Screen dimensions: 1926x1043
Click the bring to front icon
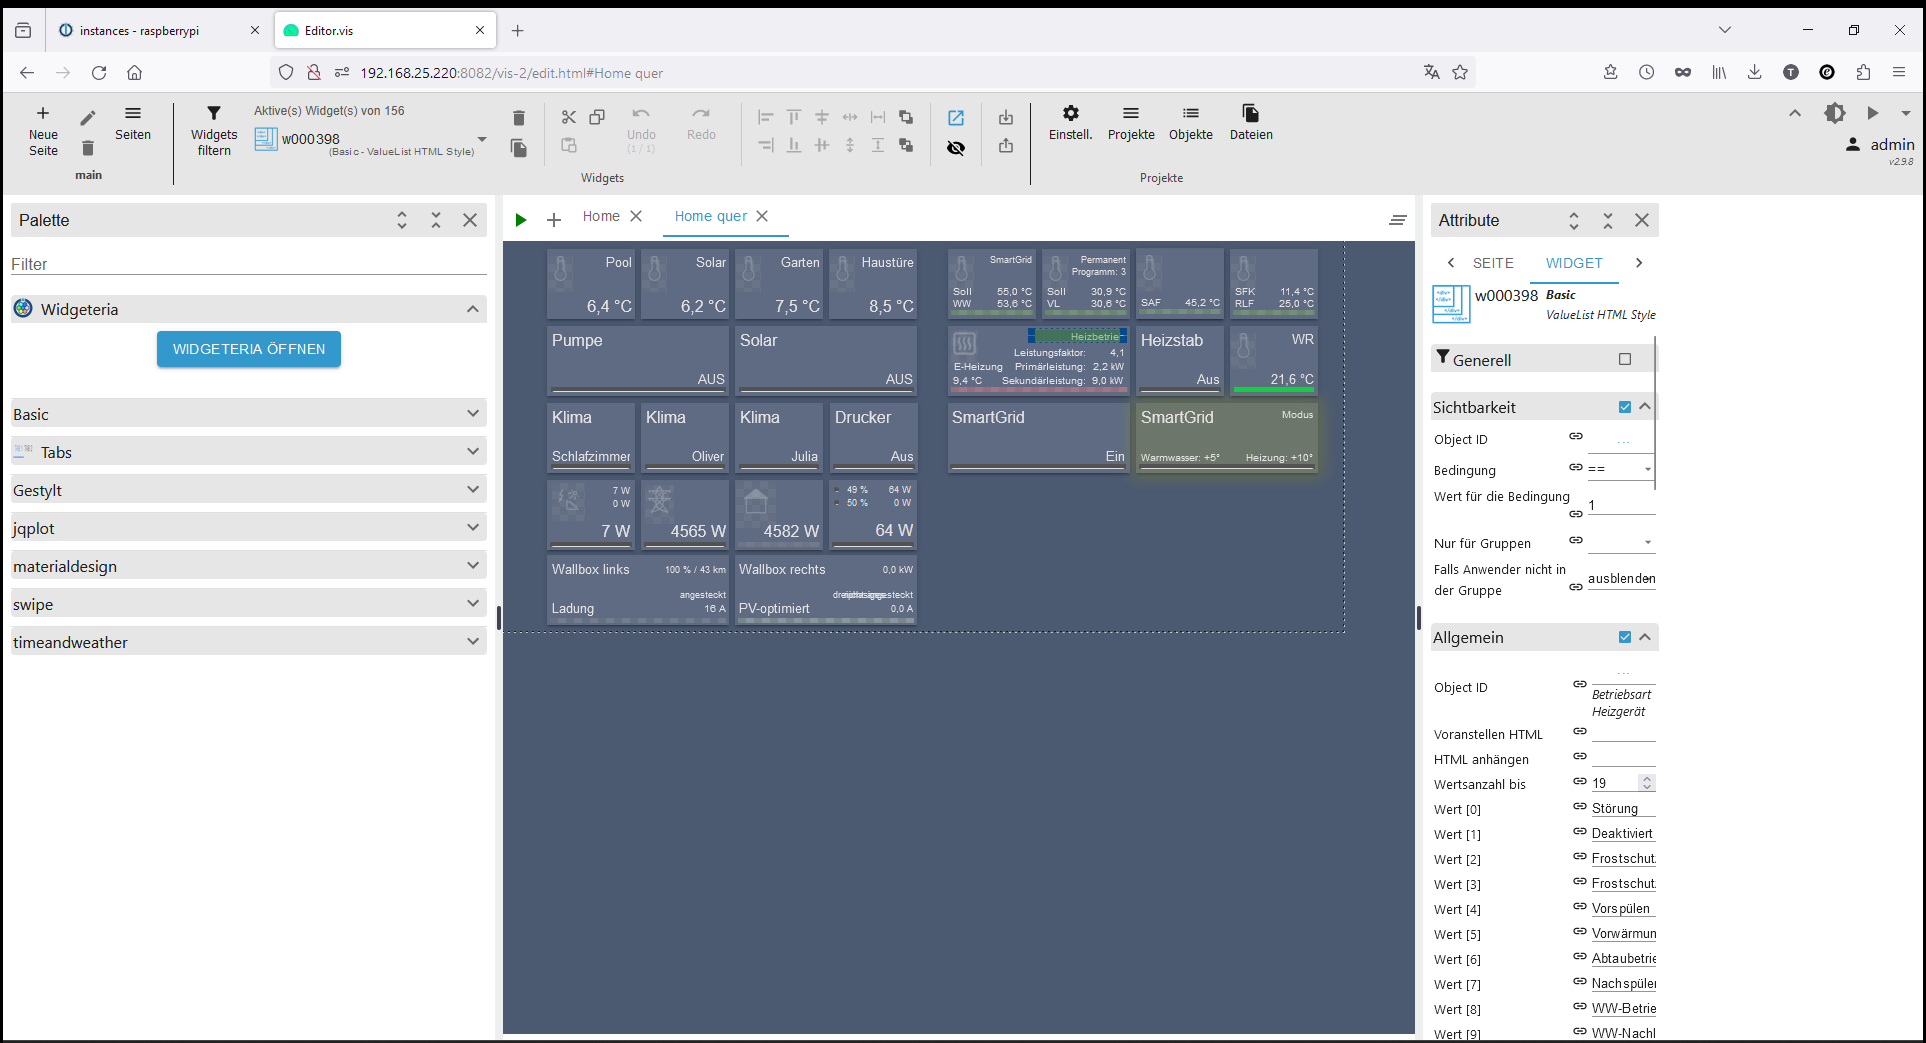coord(906,117)
